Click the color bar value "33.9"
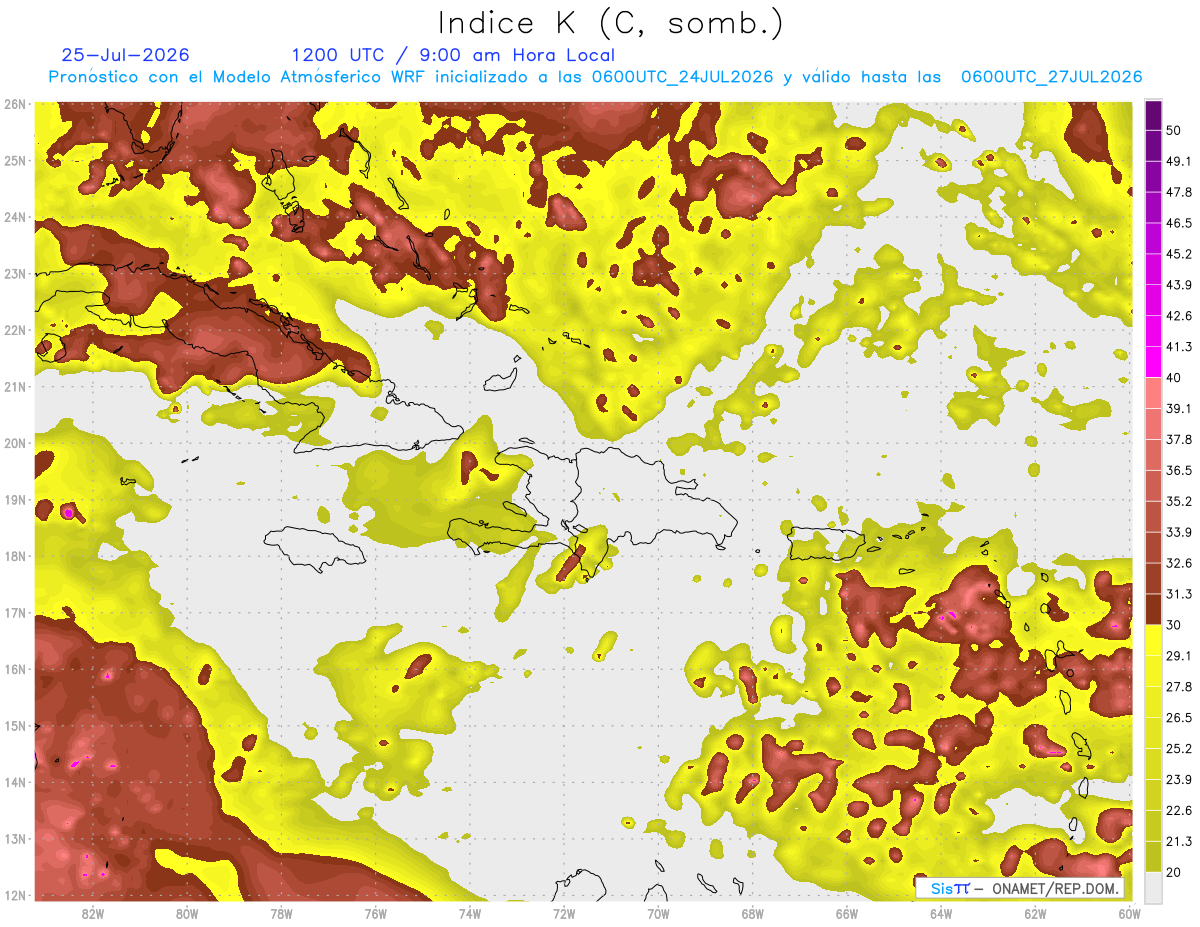This screenshot has height=927, width=1200. click(1178, 532)
